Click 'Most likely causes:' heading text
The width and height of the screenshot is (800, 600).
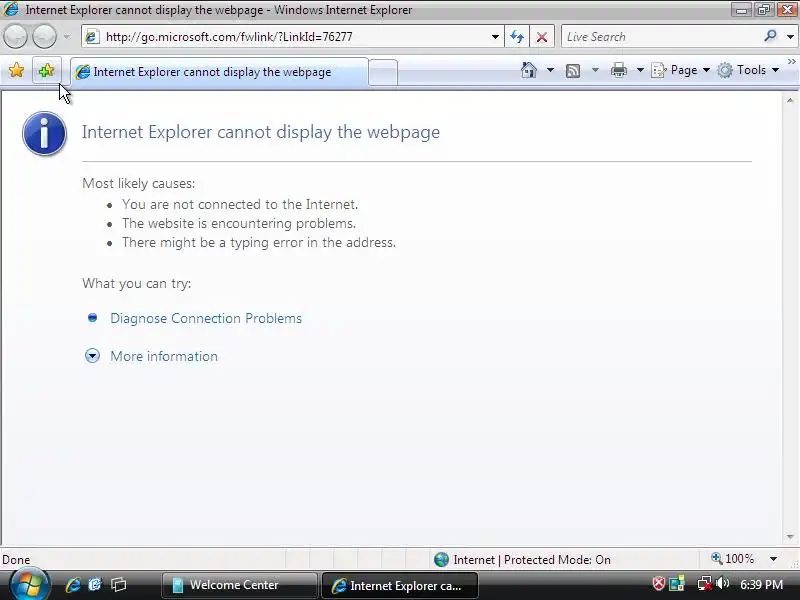pyautogui.click(x=138, y=183)
